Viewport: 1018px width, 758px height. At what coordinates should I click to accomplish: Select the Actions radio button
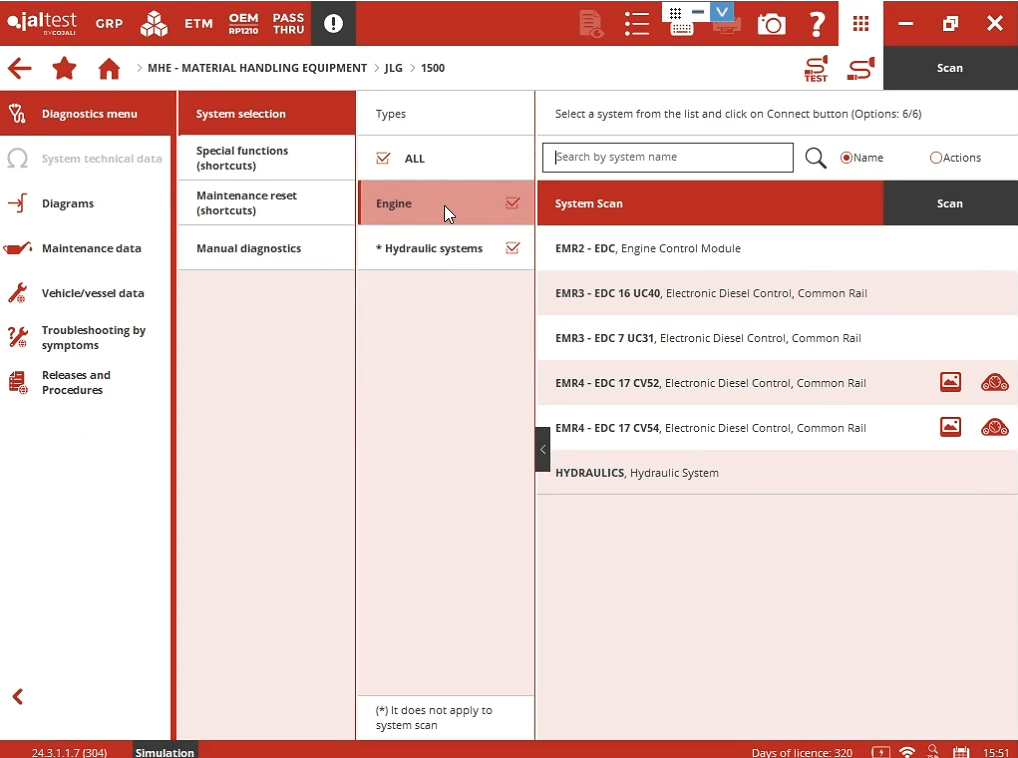(x=936, y=158)
